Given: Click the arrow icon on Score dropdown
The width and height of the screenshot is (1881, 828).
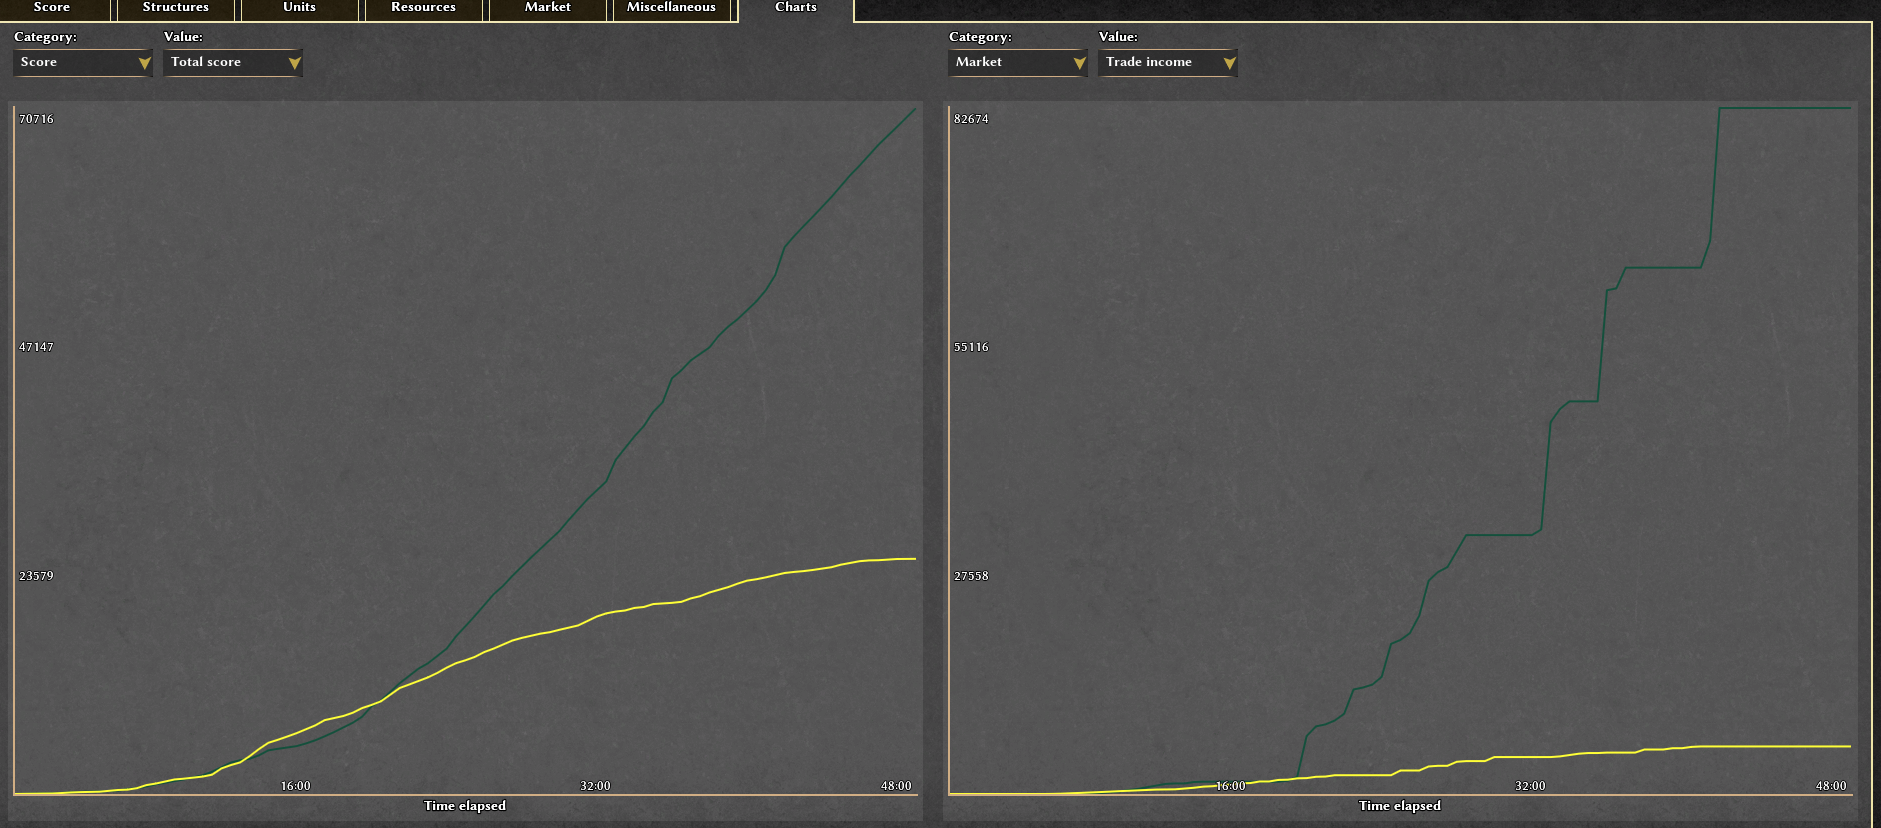Looking at the screenshot, I should coord(144,63).
